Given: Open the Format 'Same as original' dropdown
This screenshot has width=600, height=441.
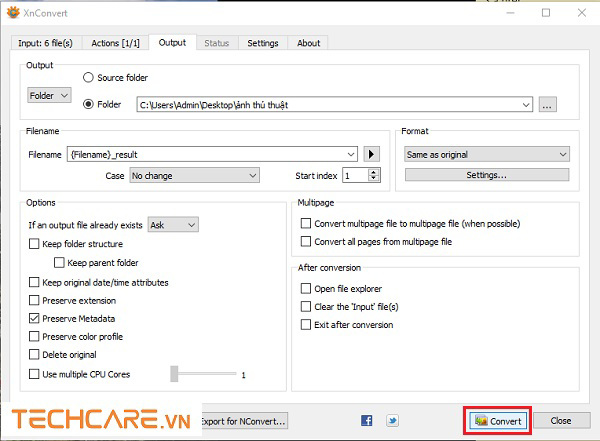Looking at the screenshot, I should click(487, 154).
